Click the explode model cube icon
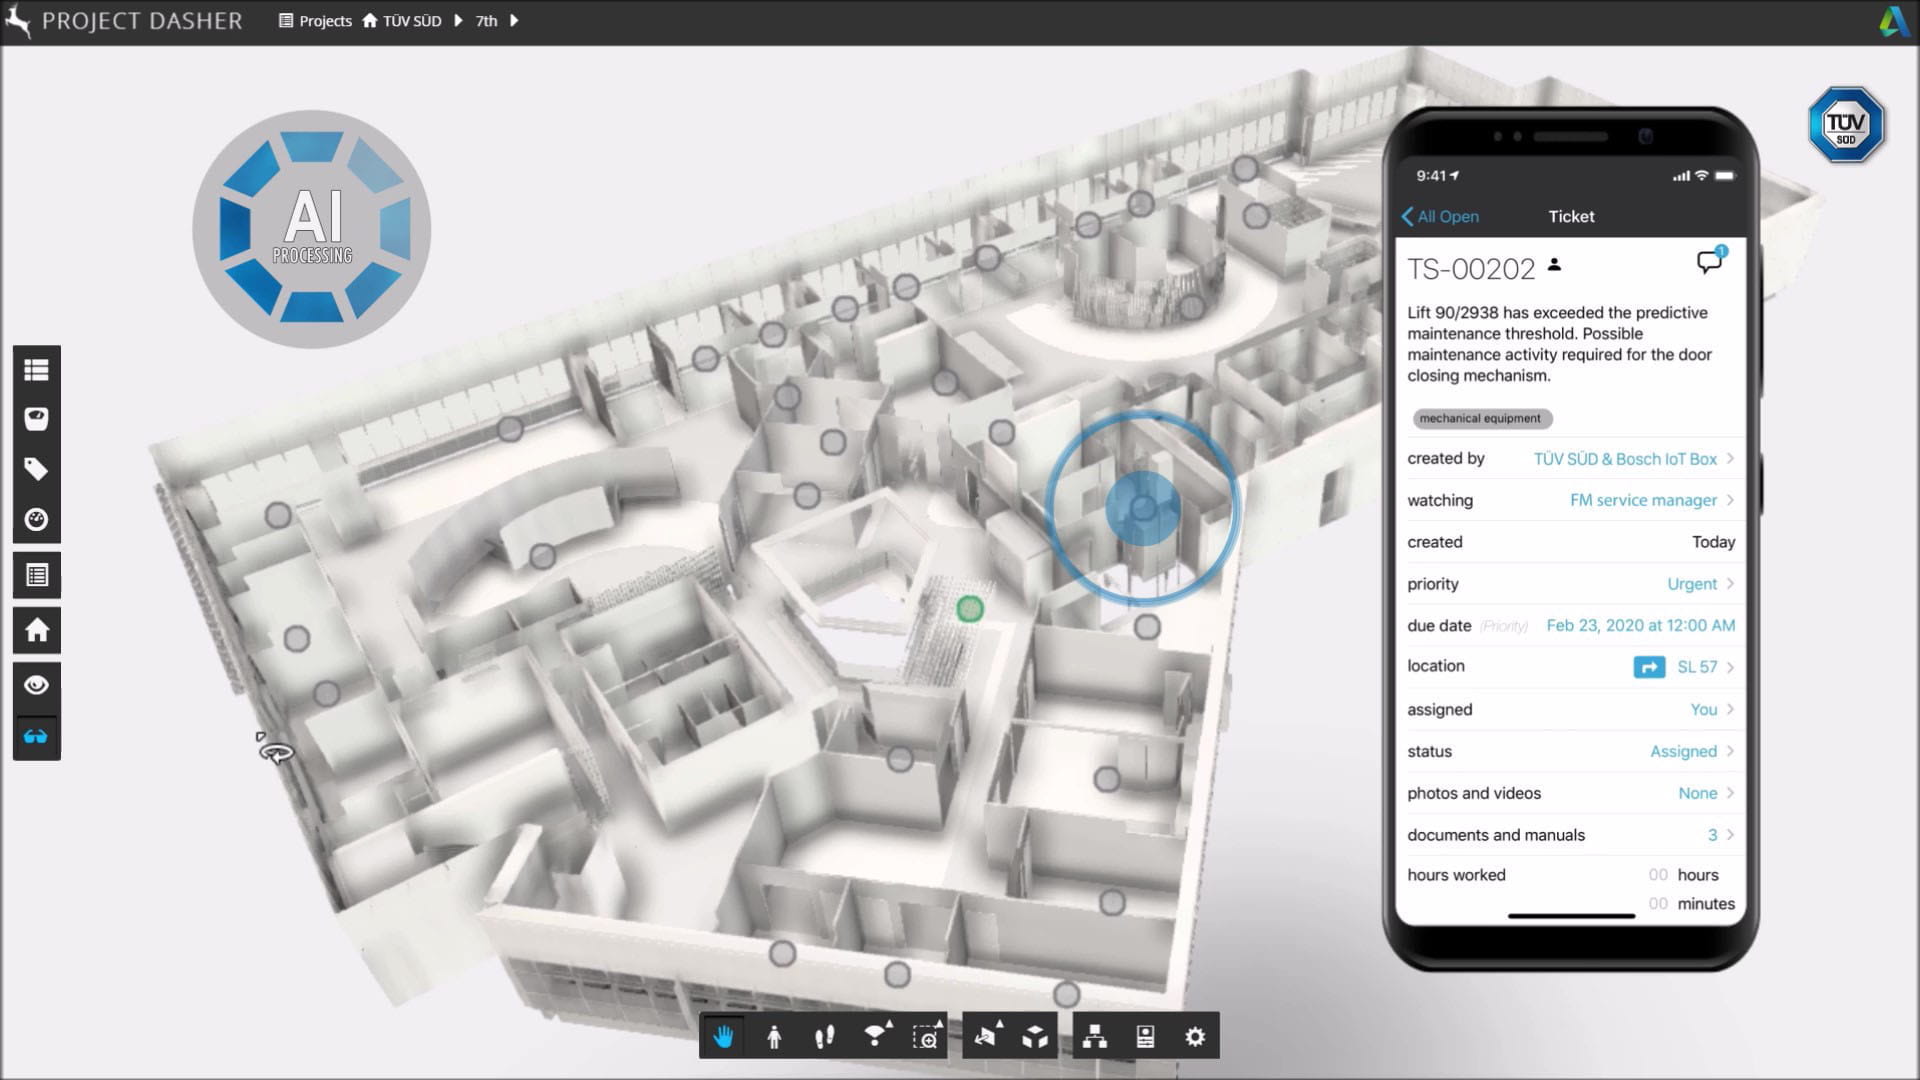1920x1080 pixels. pyautogui.click(x=1036, y=1037)
